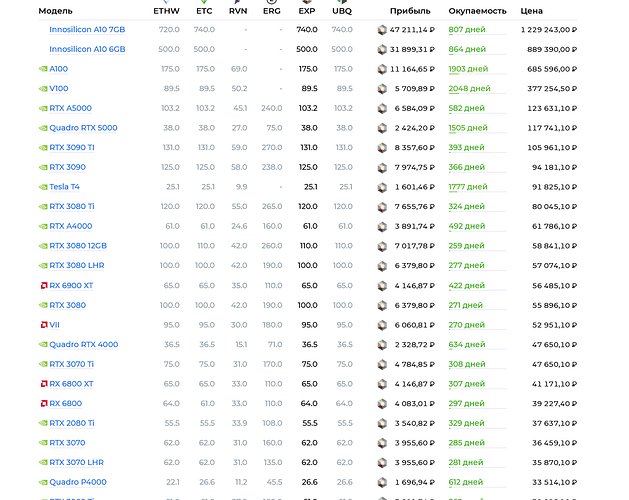
Task: Click coin icon in RTX 3080 12GB row
Action: [x=382, y=246]
